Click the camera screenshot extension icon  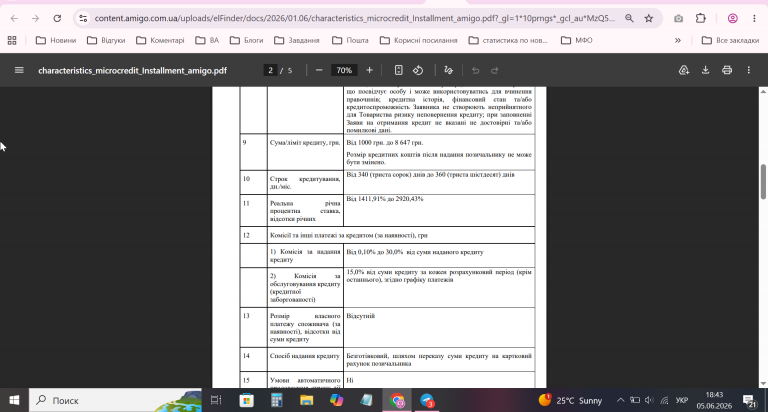678,19
